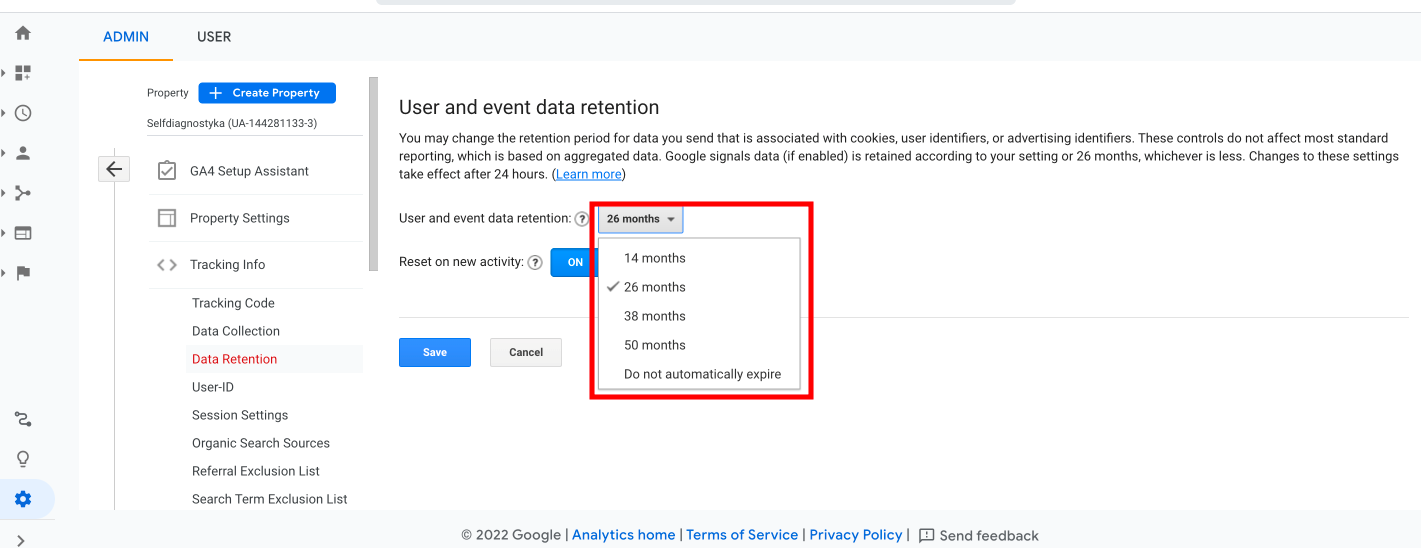1421x548 pixels.
Task: Click help icon beside data retention label
Action: click(582, 219)
